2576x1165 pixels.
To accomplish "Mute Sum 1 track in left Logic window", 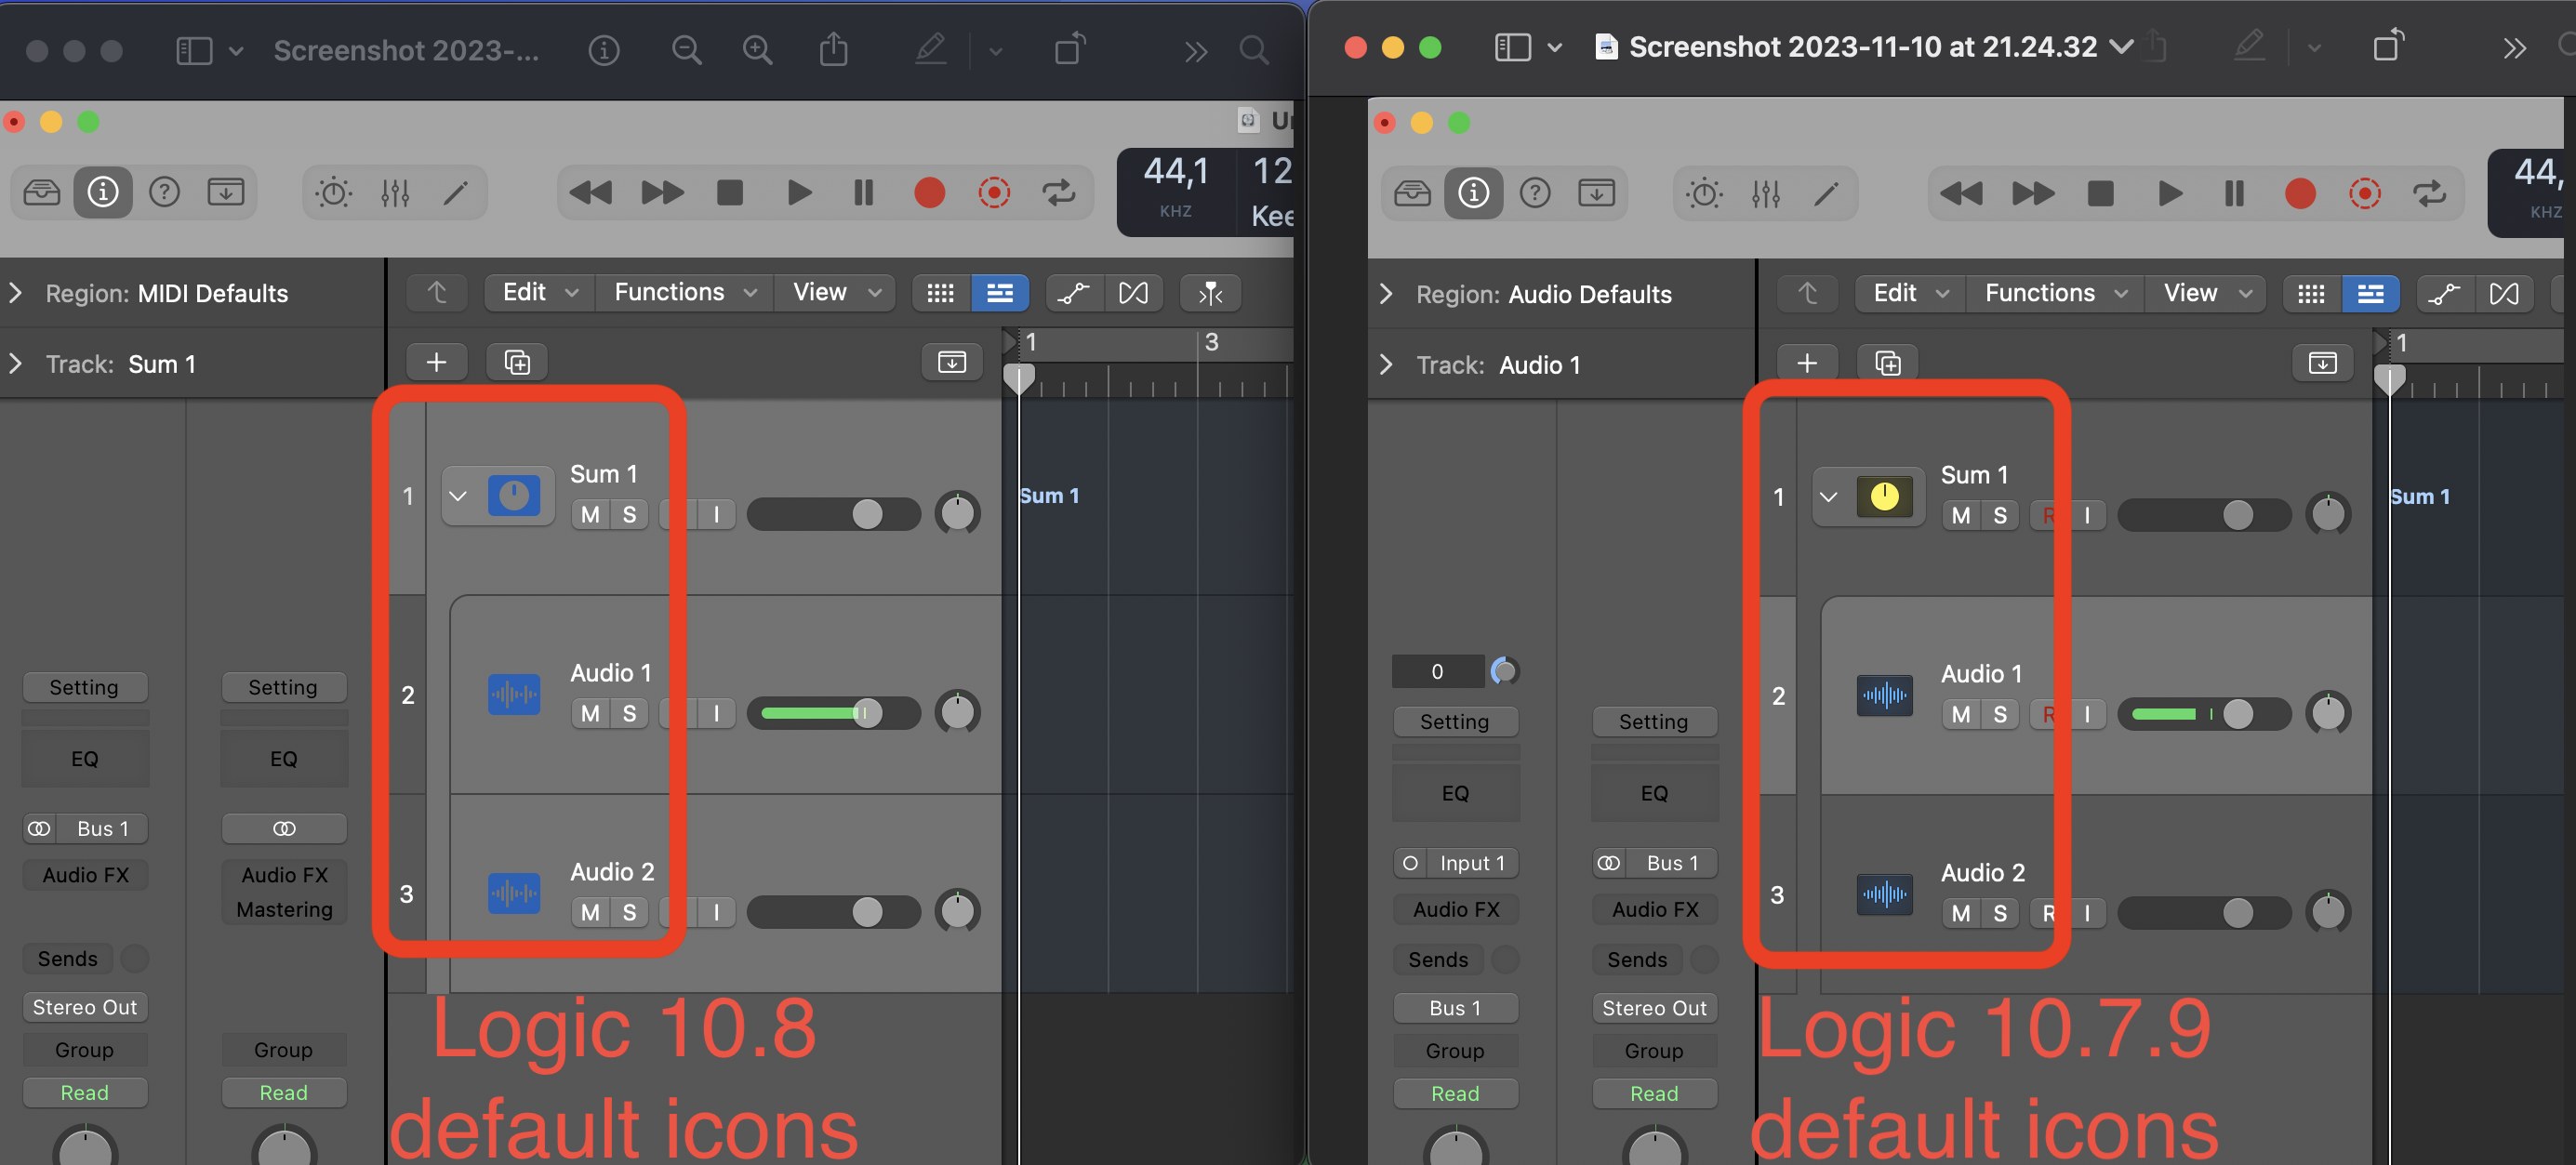I will pyautogui.click(x=590, y=515).
